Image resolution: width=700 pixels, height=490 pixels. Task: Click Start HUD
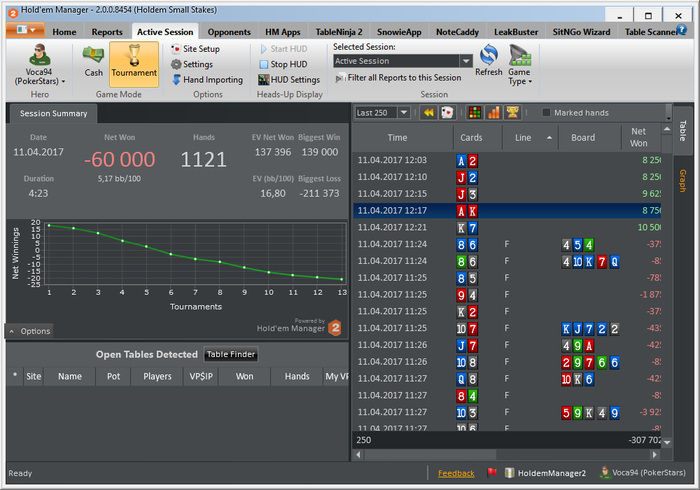tap(283, 49)
